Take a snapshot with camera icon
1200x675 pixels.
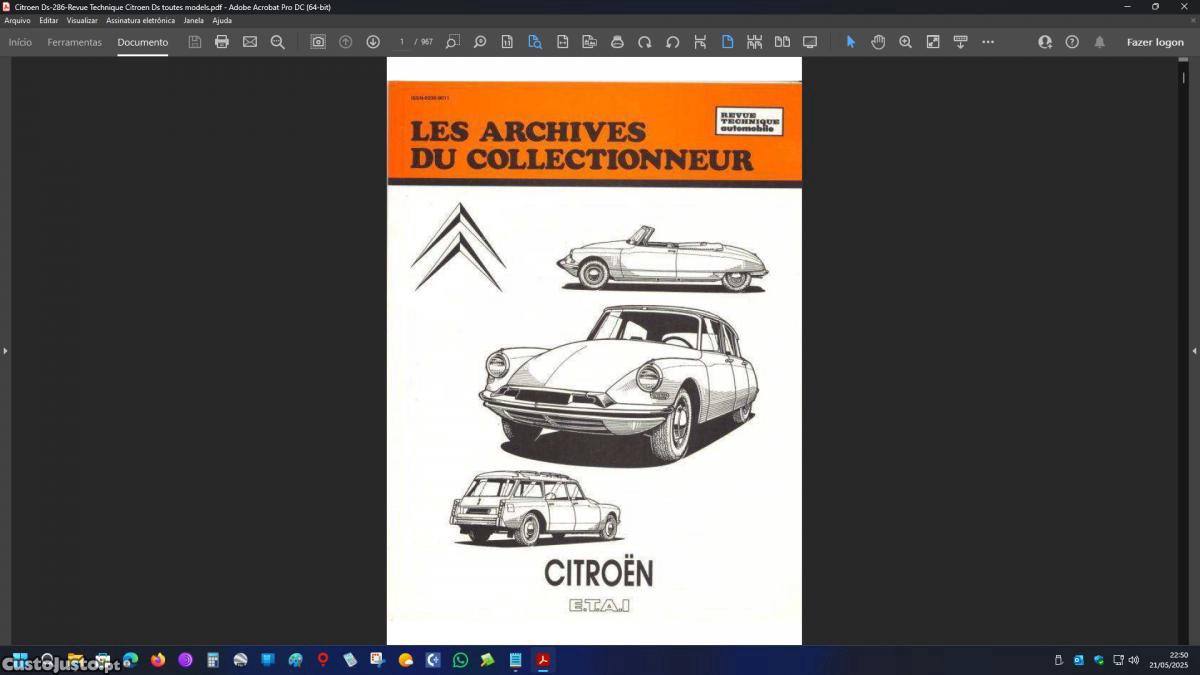(318, 42)
